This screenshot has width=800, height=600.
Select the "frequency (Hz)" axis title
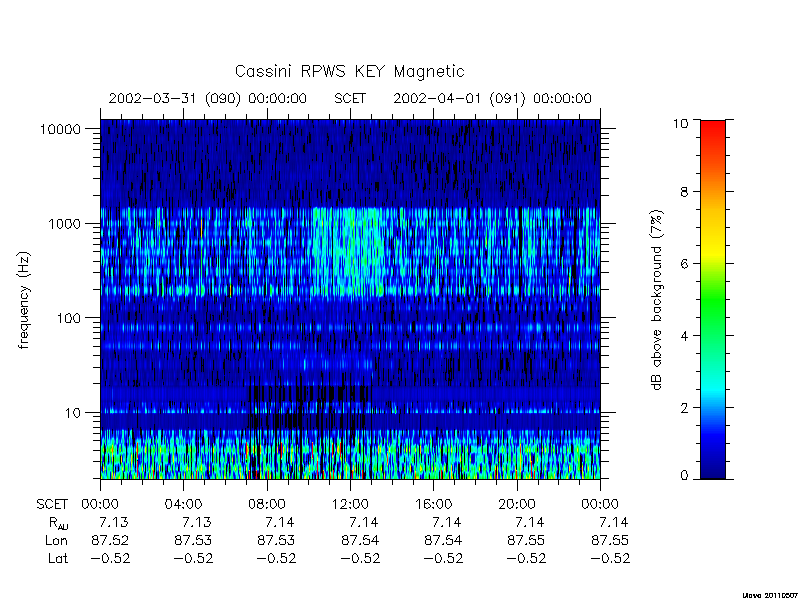pos(24,300)
